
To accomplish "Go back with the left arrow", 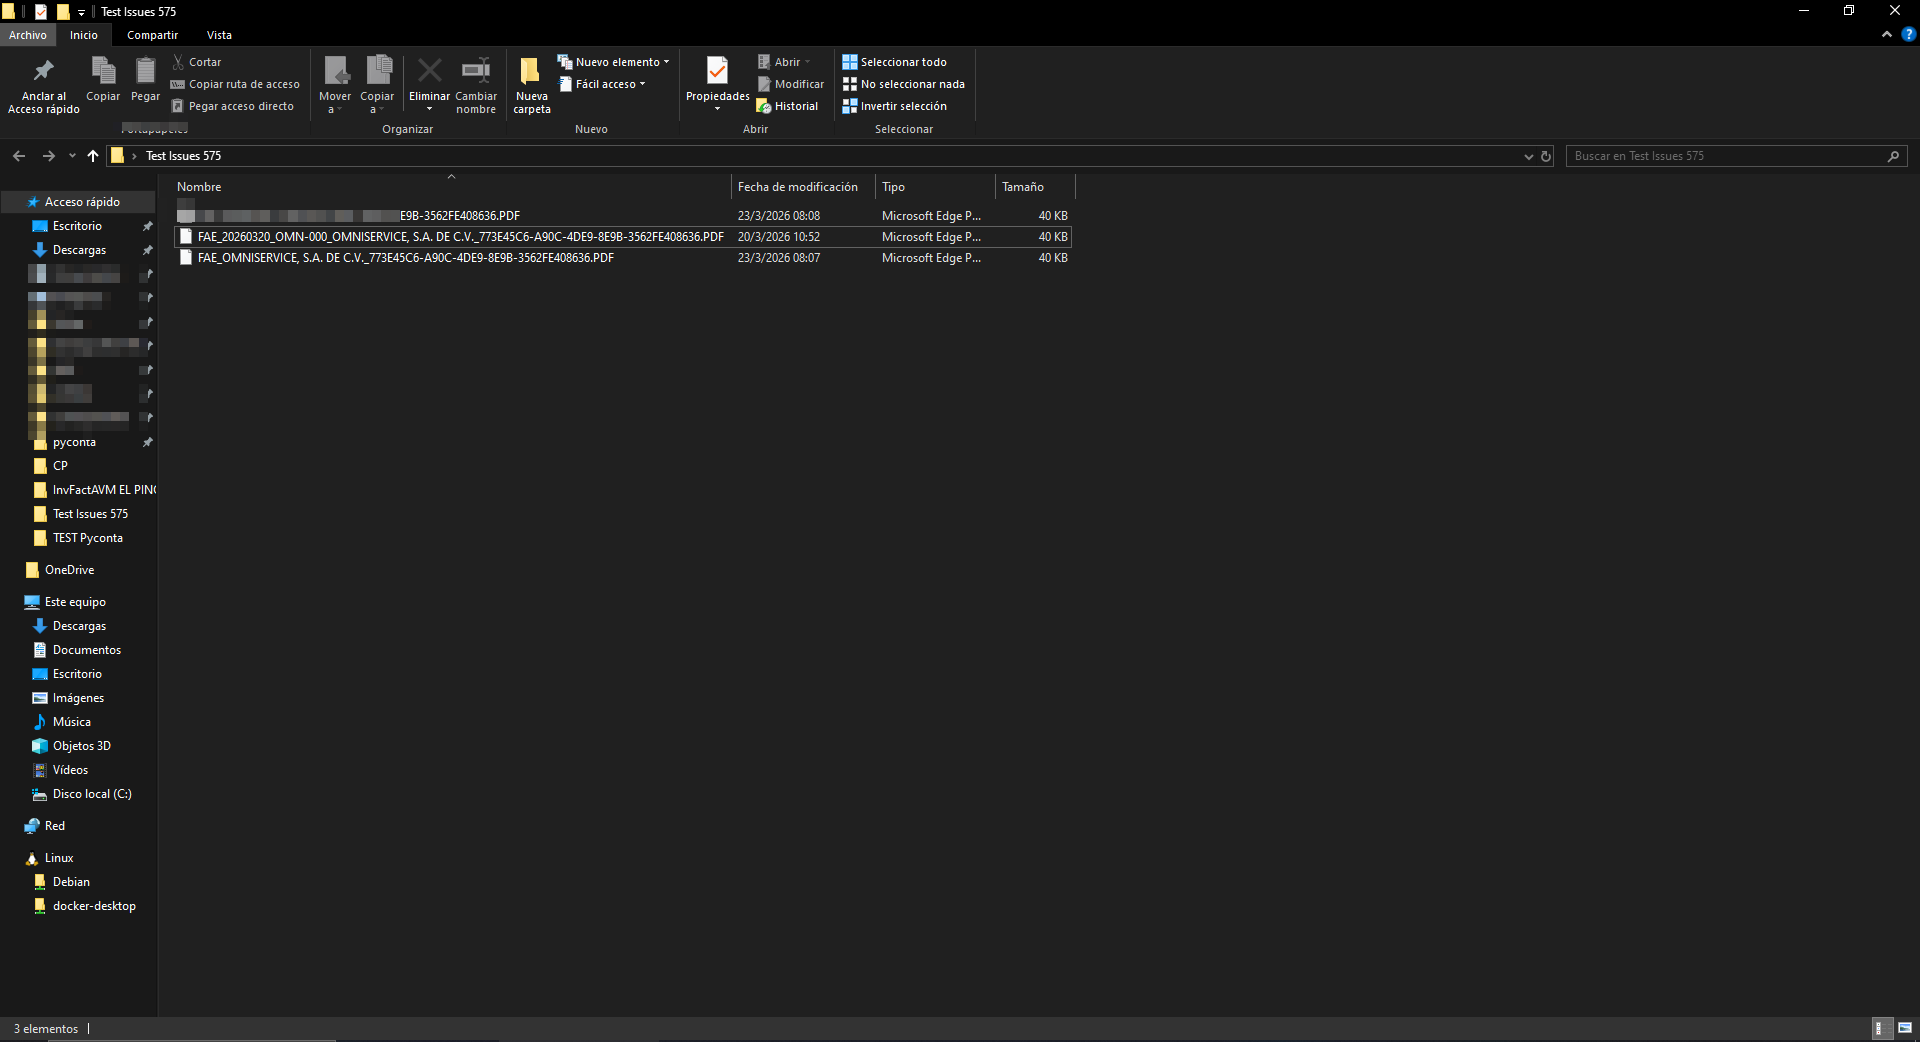I will coord(19,156).
